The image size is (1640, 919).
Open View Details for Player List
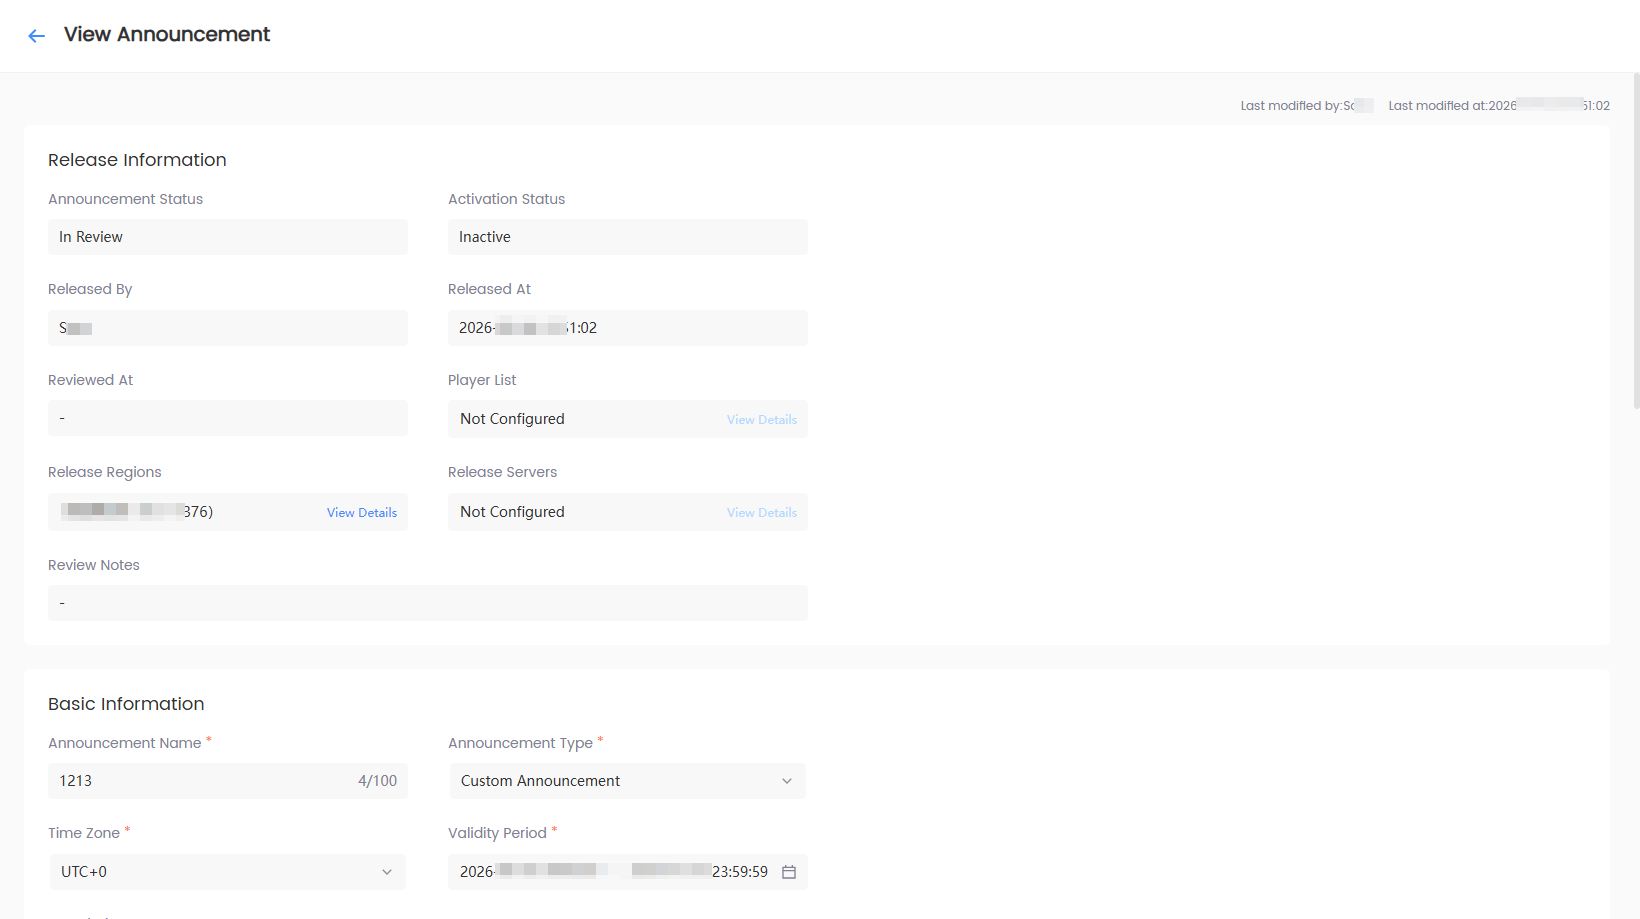click(x=762, y=419)
